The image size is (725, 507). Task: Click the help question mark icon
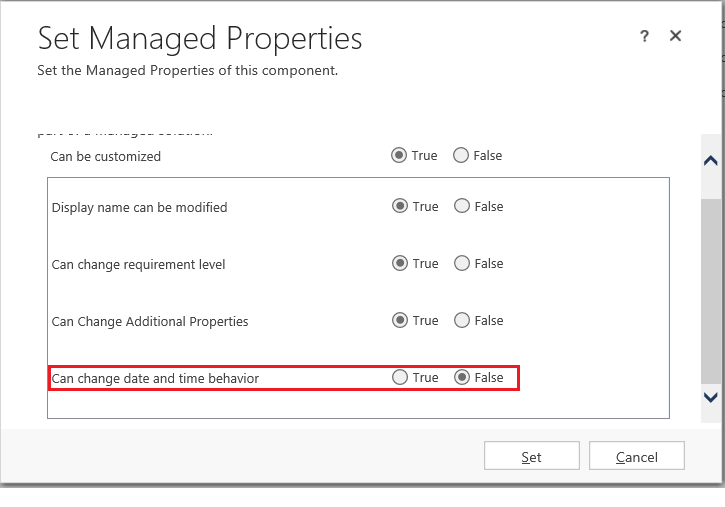(645, 36)
